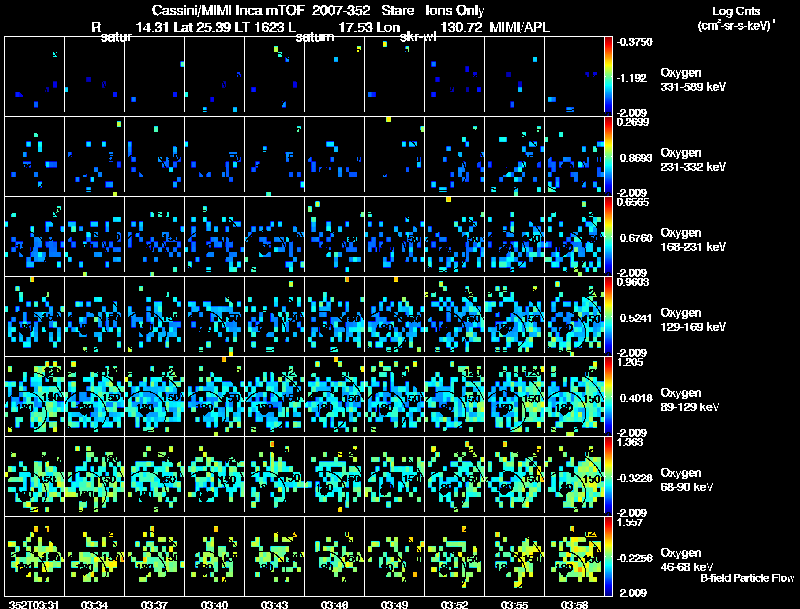The width and height of the screenshot is (800, 609).
Task: Click the 03:58 time label
Action: click(574, 603)
